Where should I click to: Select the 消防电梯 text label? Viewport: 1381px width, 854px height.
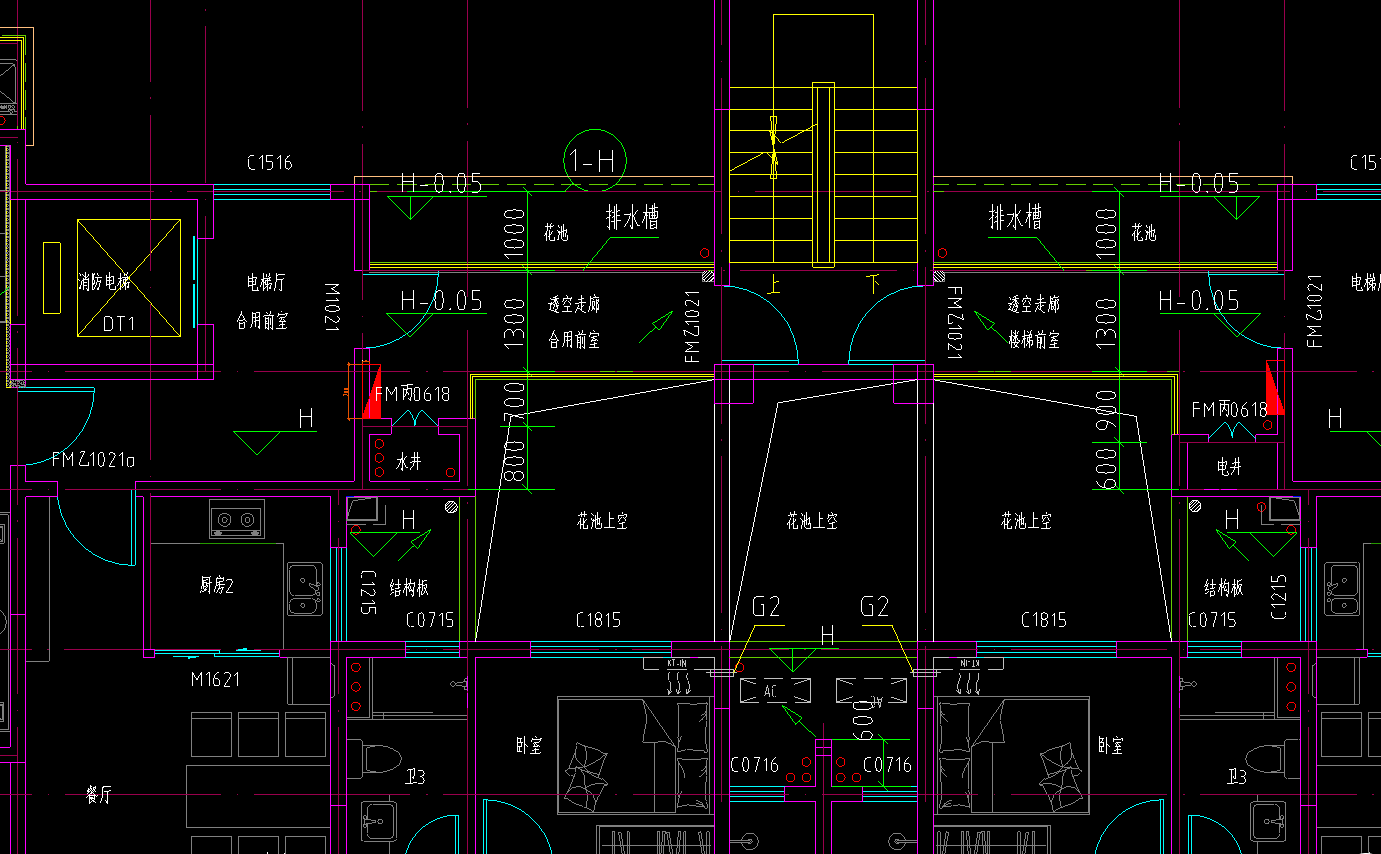104,282
